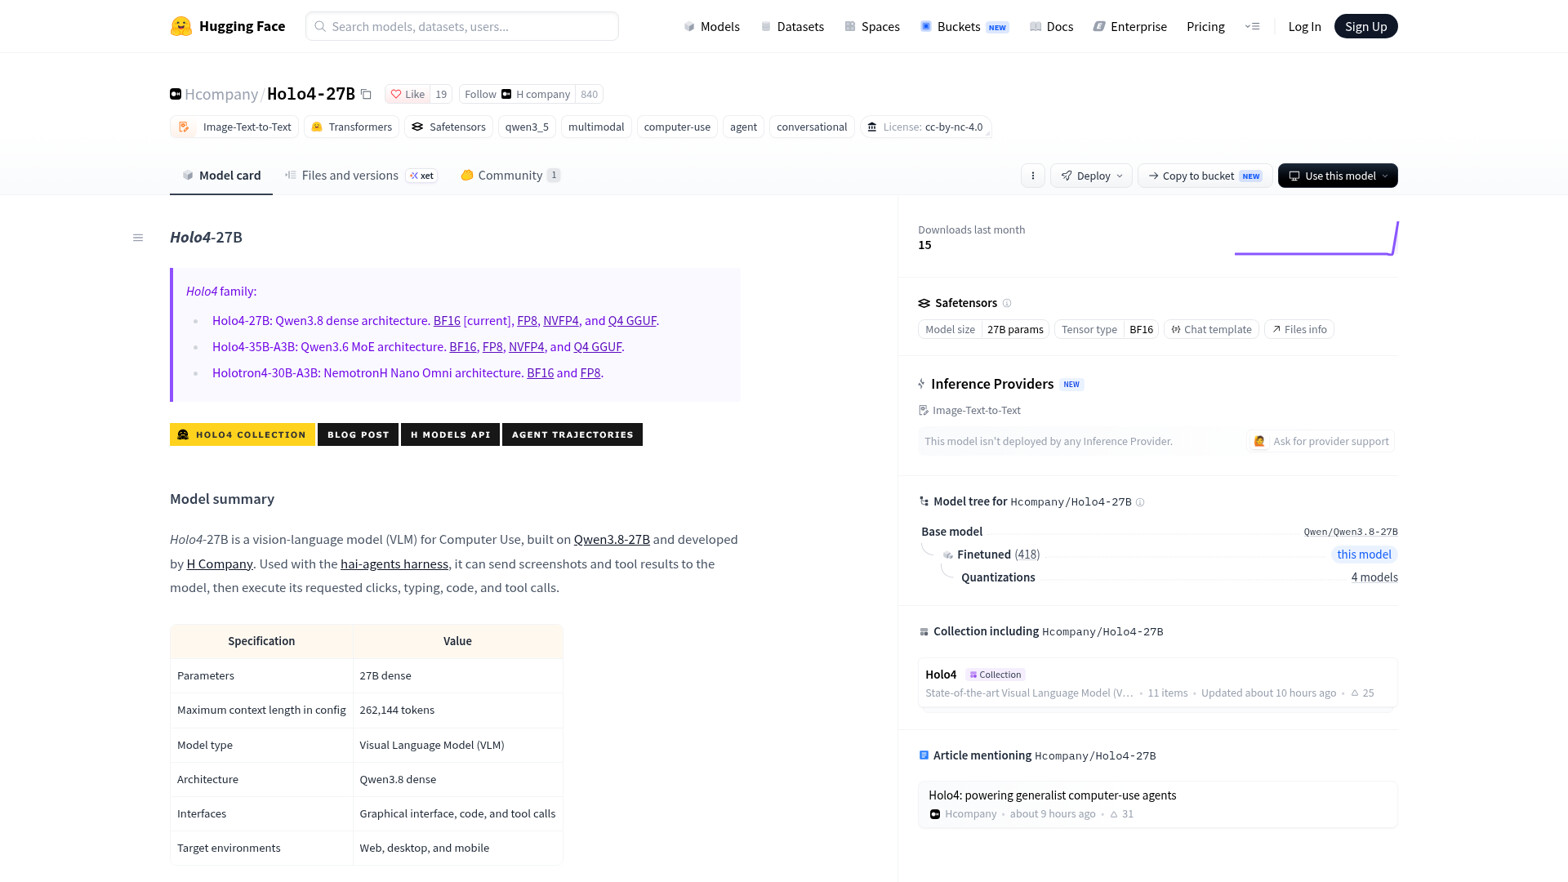
Task: Click the Image-Text-to-Text task tag
Action: coord(235,127)
